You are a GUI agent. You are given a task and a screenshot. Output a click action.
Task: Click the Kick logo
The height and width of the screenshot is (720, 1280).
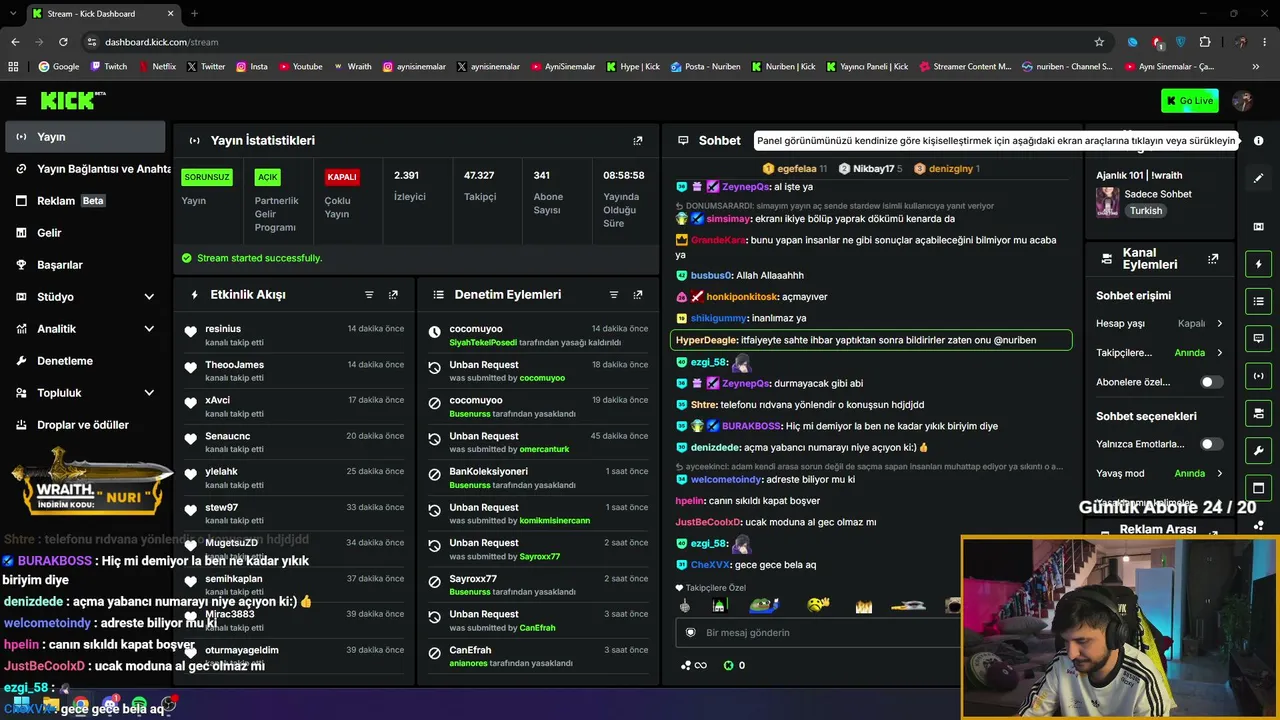click(x=73, y=100)
